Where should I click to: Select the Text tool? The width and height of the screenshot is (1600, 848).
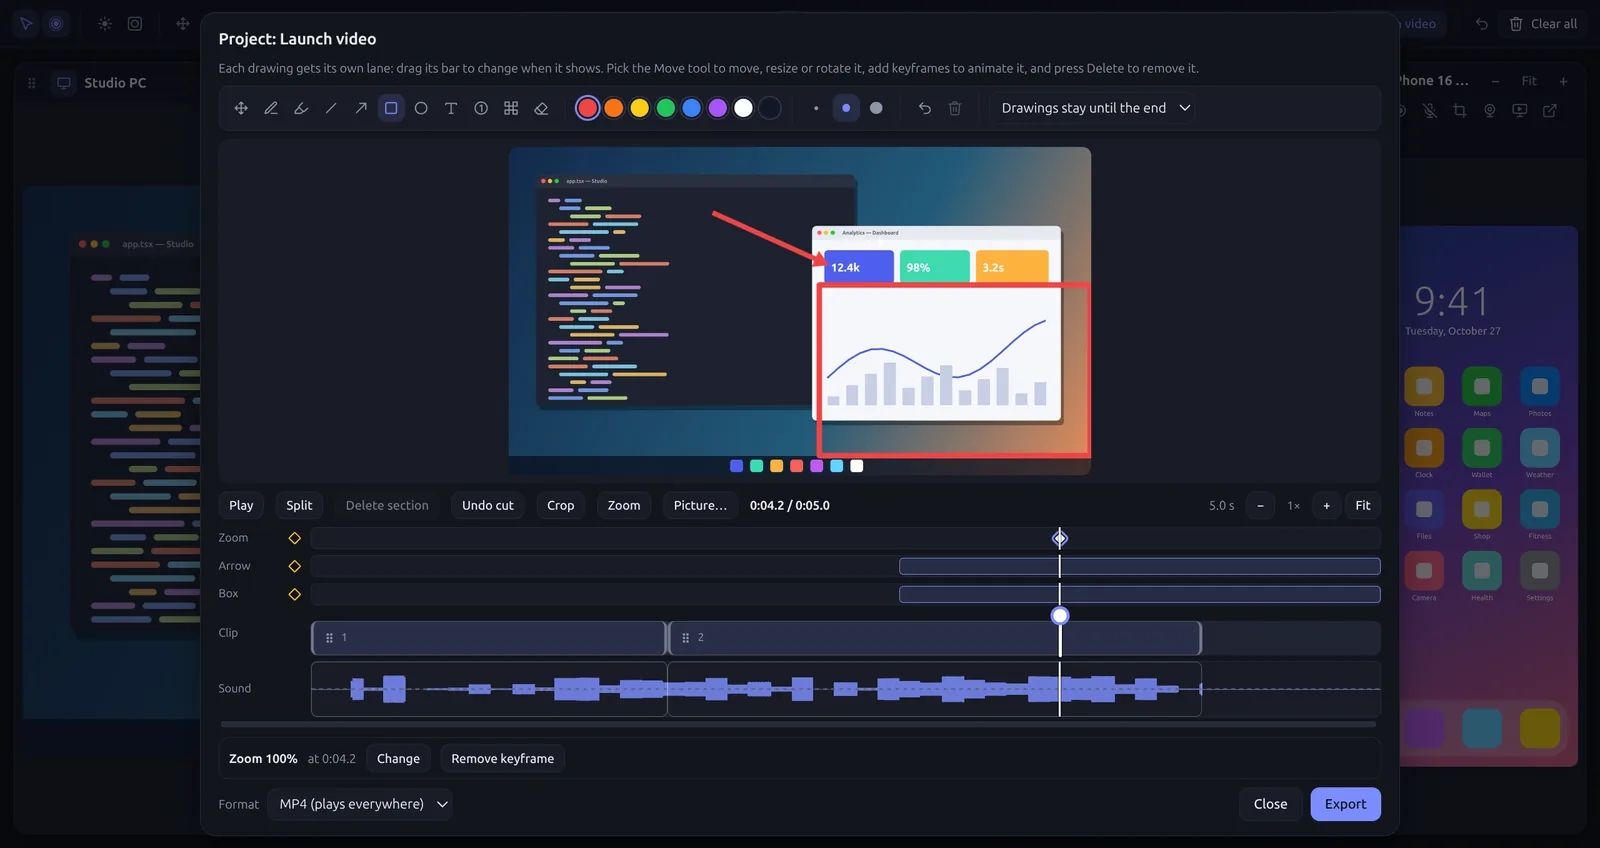tap(451, 108)
